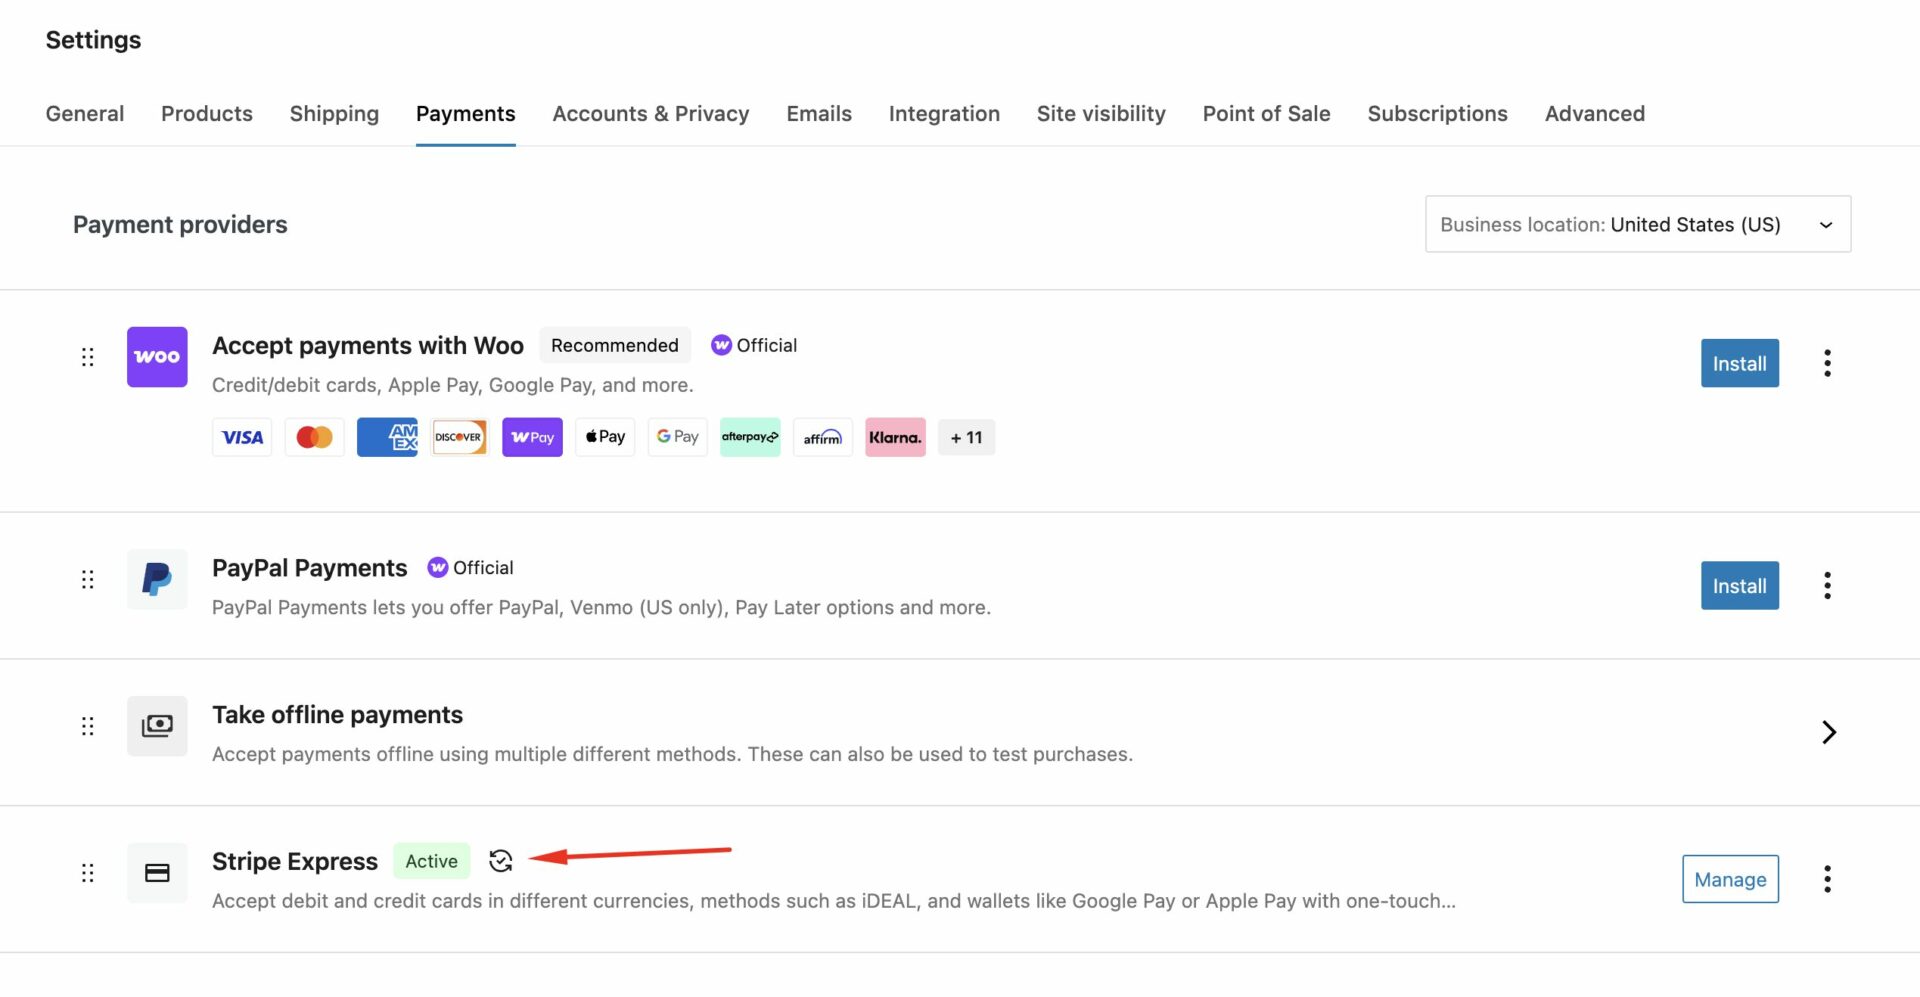This screenshot has height=997, width=1920.
Task: Expand Take offline payments with chevron
Action: (x=1828, y=732)
